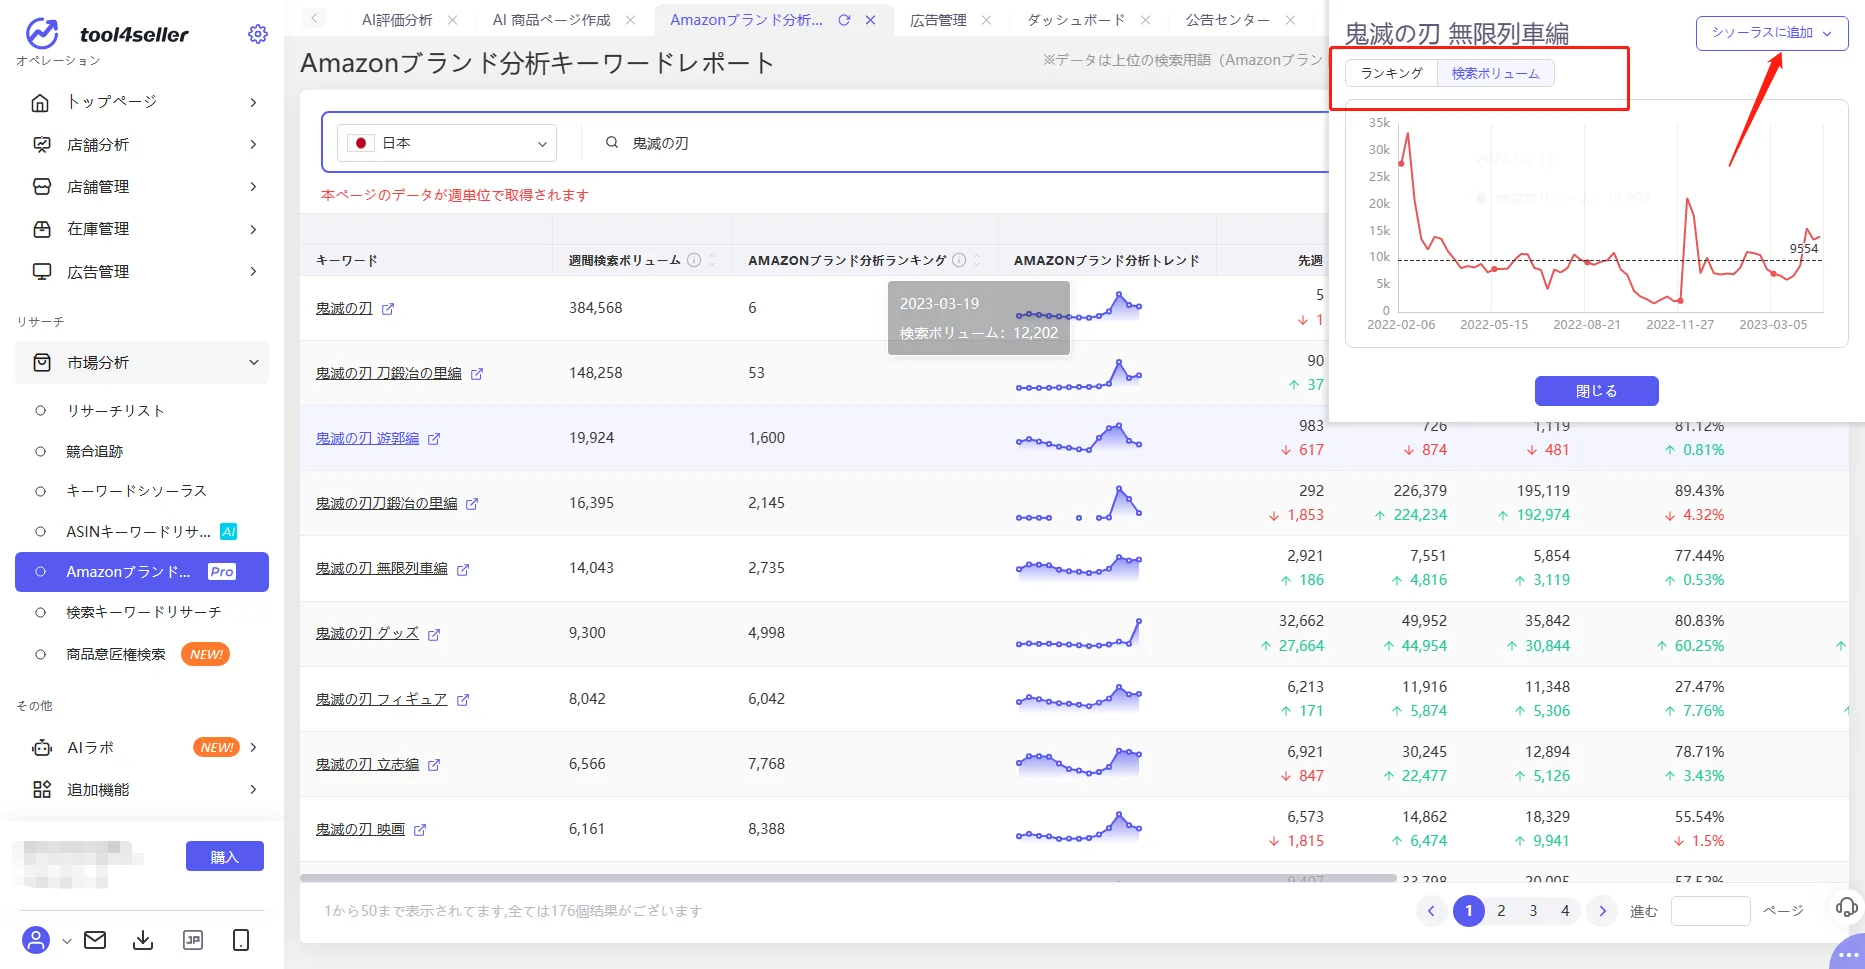The height and width of the screenshot is (969, 1865).
Task: Open リサーチリスト in sidebar
Action: (x=115, y=411)
